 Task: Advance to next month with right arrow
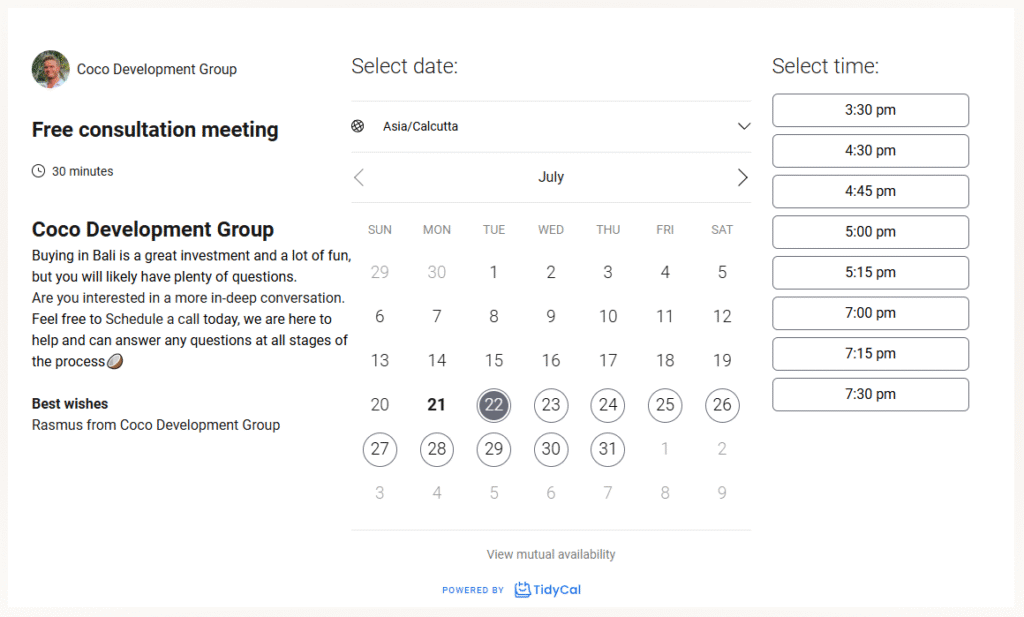click(742, 177)
